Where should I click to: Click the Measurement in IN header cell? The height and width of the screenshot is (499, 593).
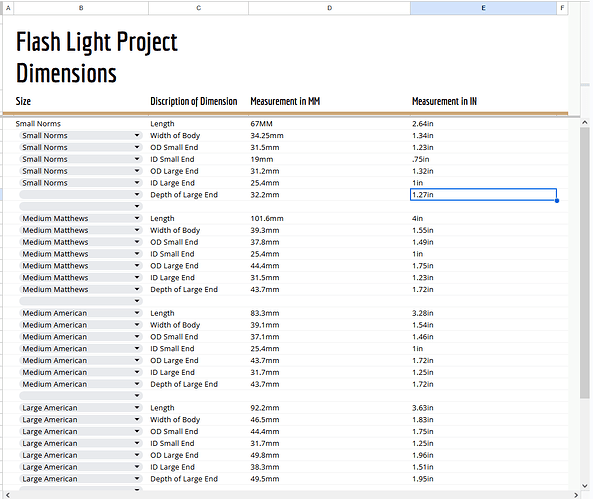tap(483, 101)
